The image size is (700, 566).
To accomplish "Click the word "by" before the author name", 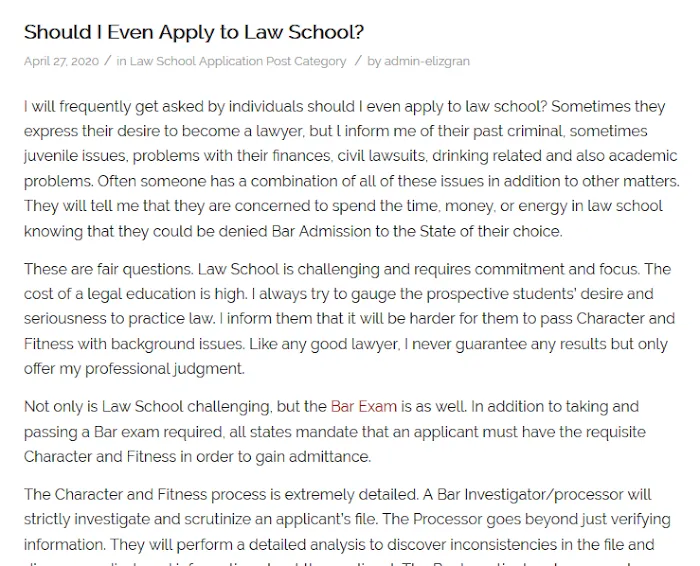I will coord(374,61).
